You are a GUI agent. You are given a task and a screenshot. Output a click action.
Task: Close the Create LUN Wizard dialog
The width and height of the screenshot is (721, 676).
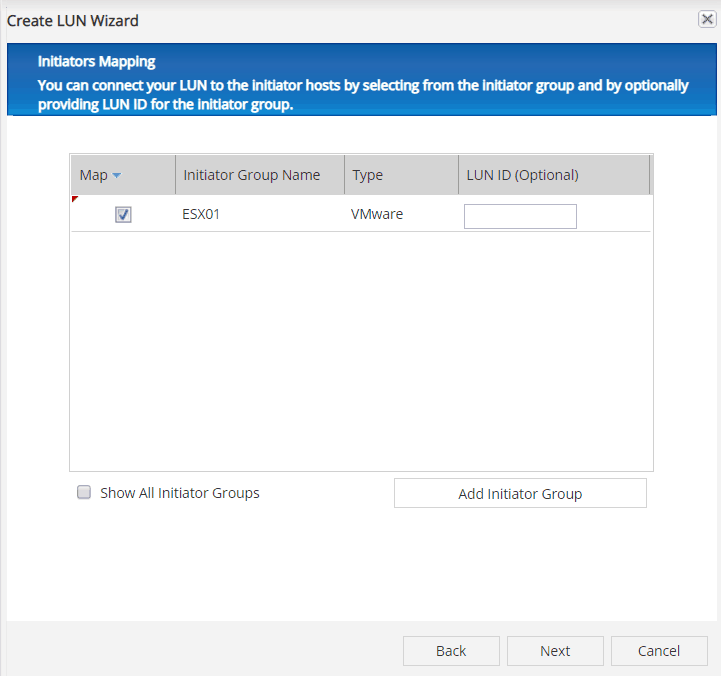[706, 19]
